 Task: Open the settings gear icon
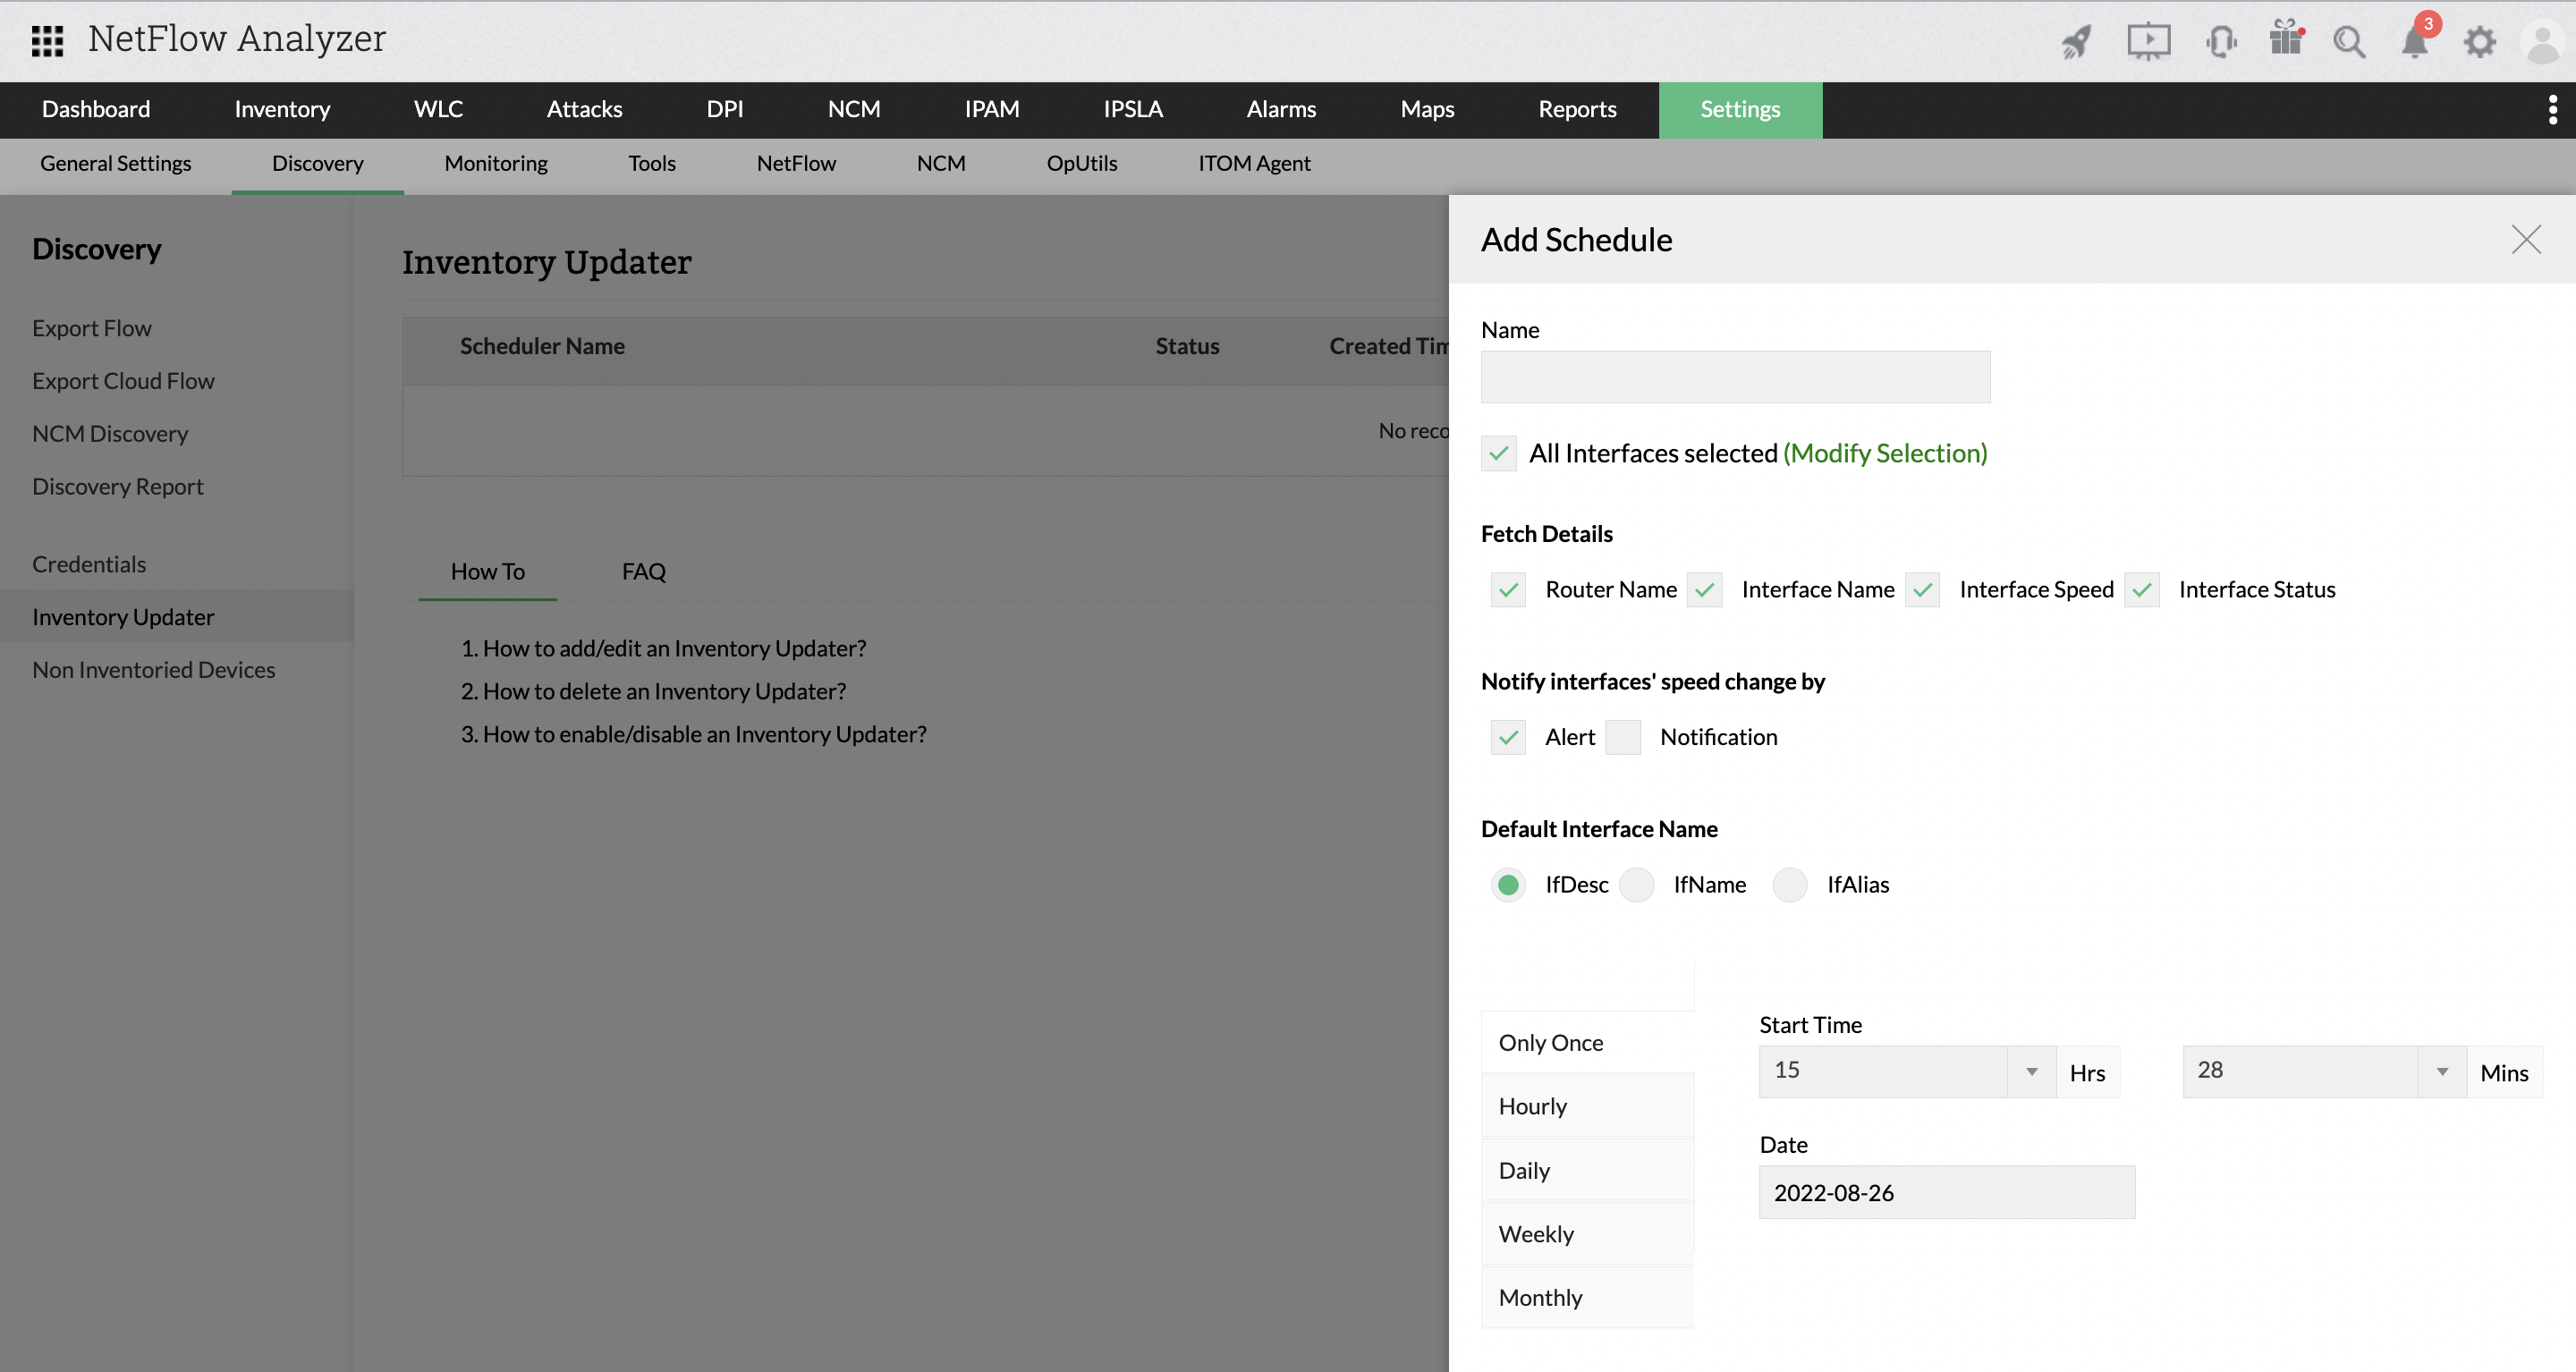pos(2480,42)
